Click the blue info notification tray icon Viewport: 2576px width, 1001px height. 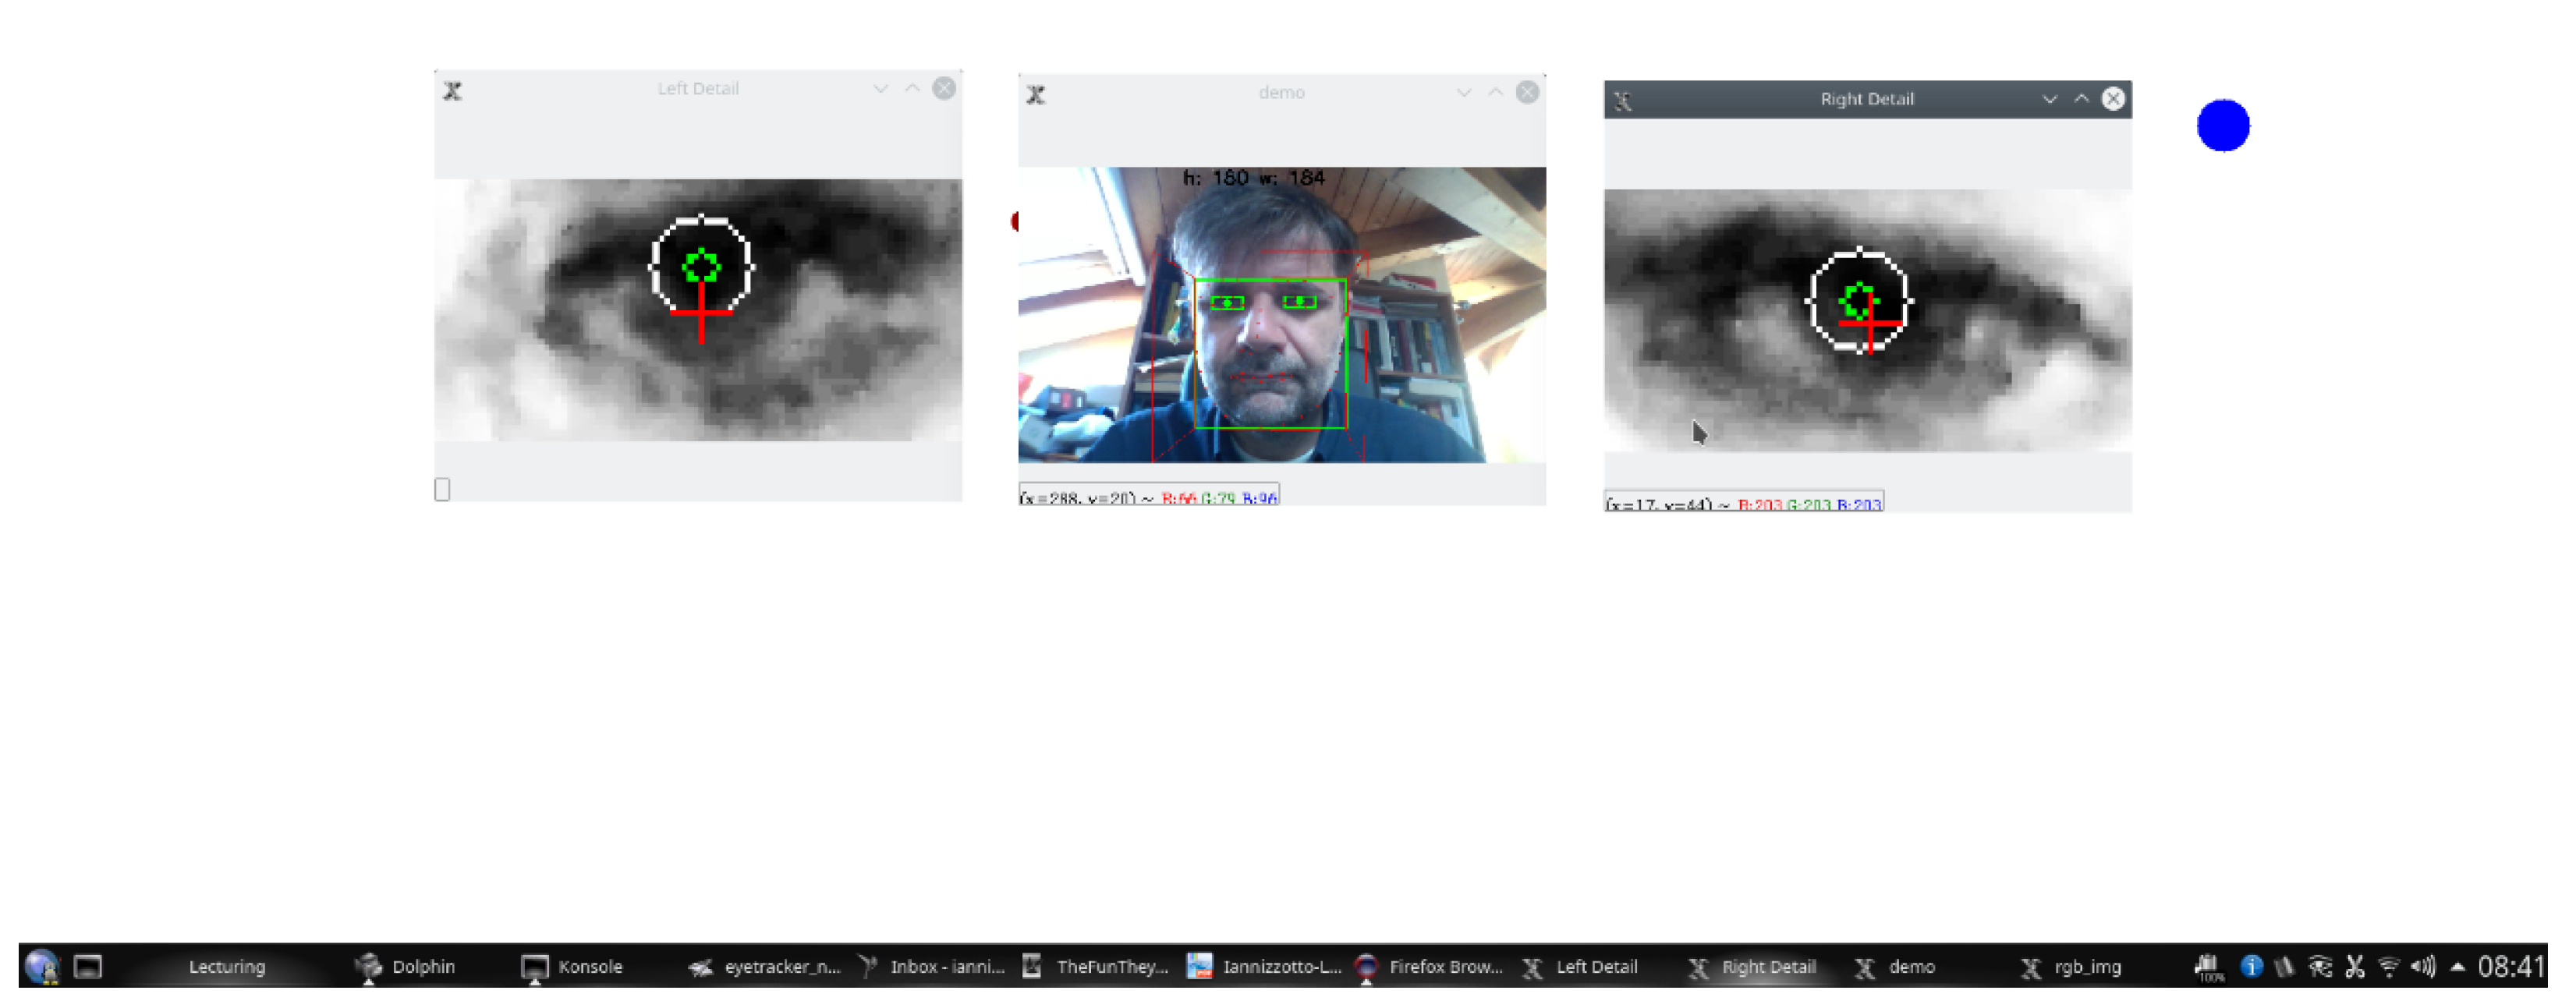(2251, 966)
